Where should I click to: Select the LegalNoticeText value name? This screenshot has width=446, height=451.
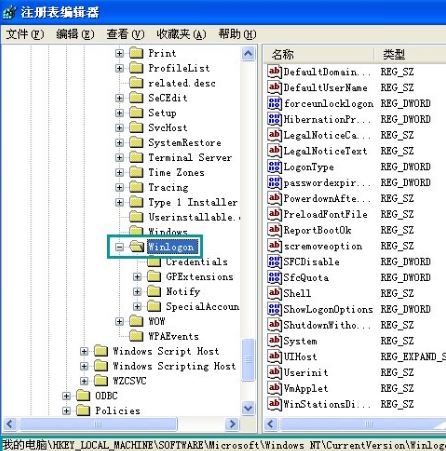[325, 151]
